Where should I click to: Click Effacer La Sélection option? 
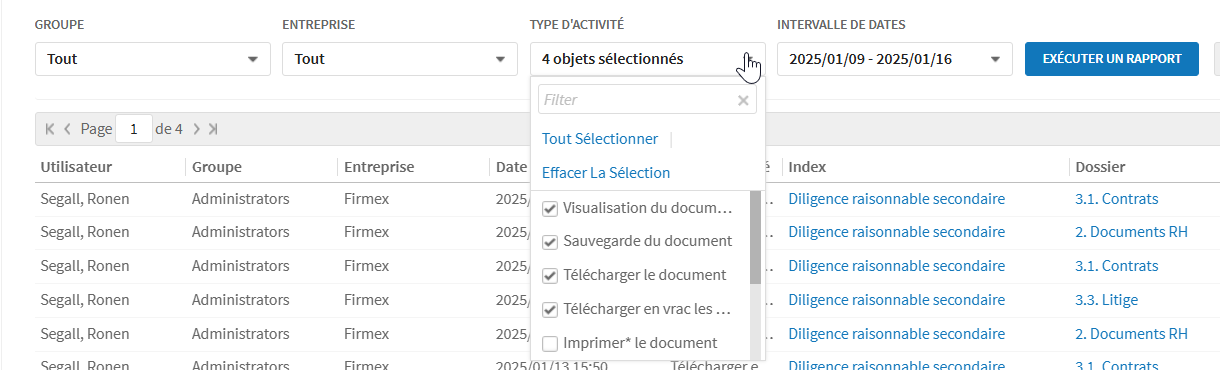[606, 173]
